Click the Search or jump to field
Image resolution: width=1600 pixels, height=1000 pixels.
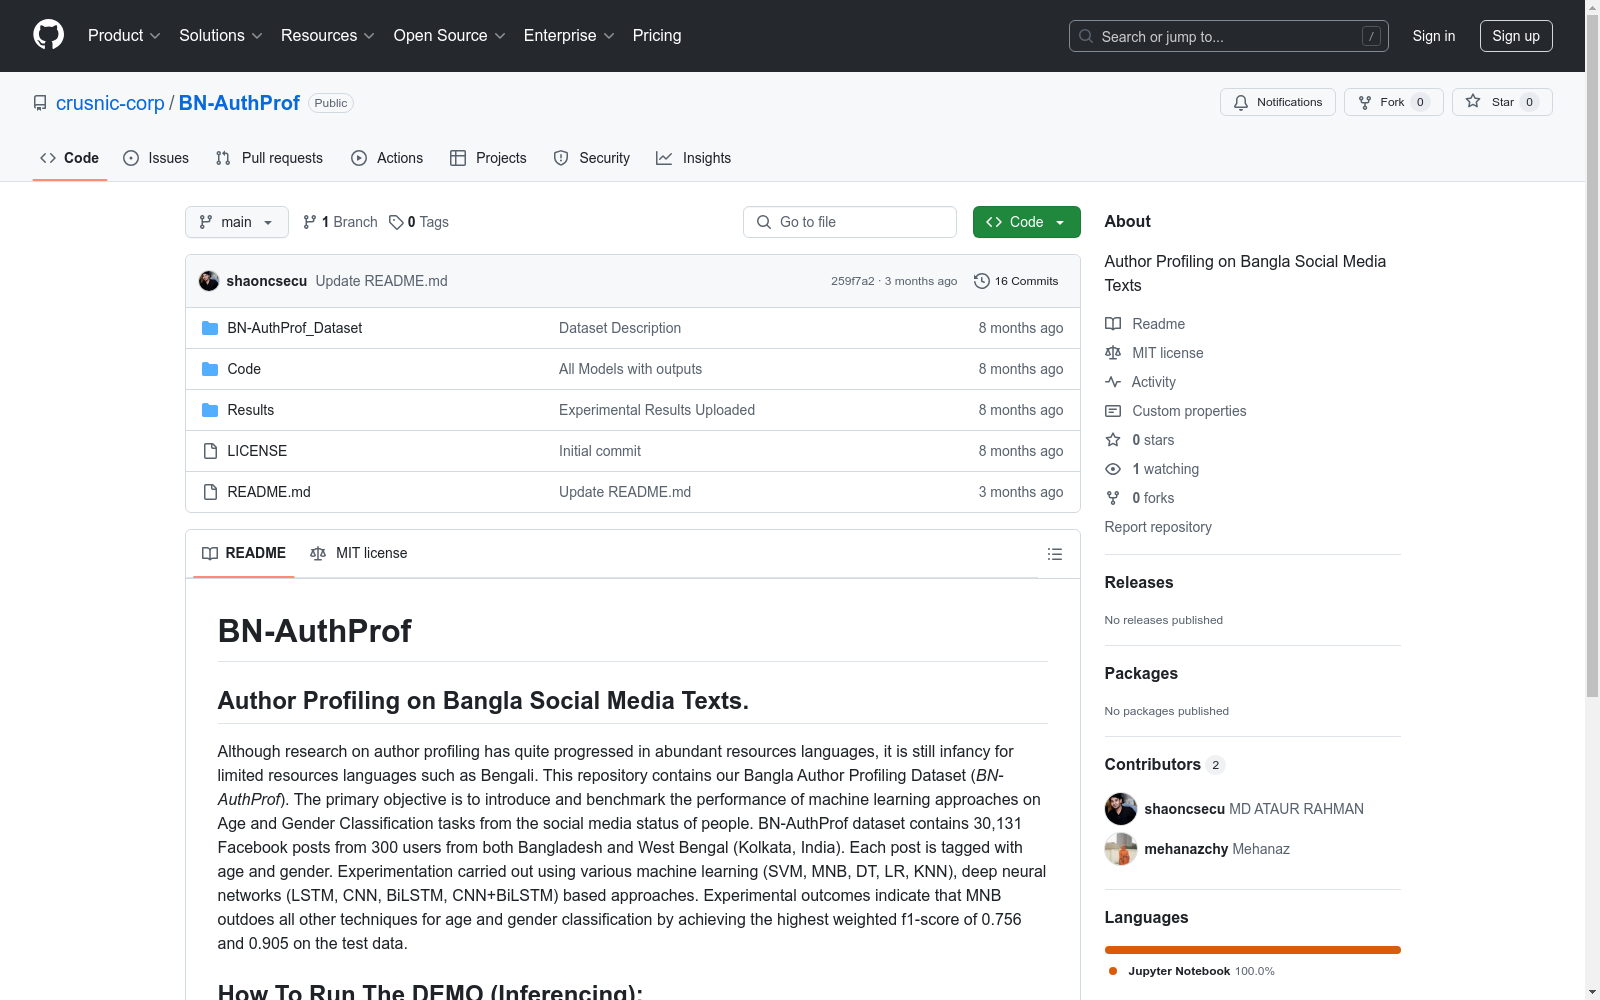[1229, 36]
